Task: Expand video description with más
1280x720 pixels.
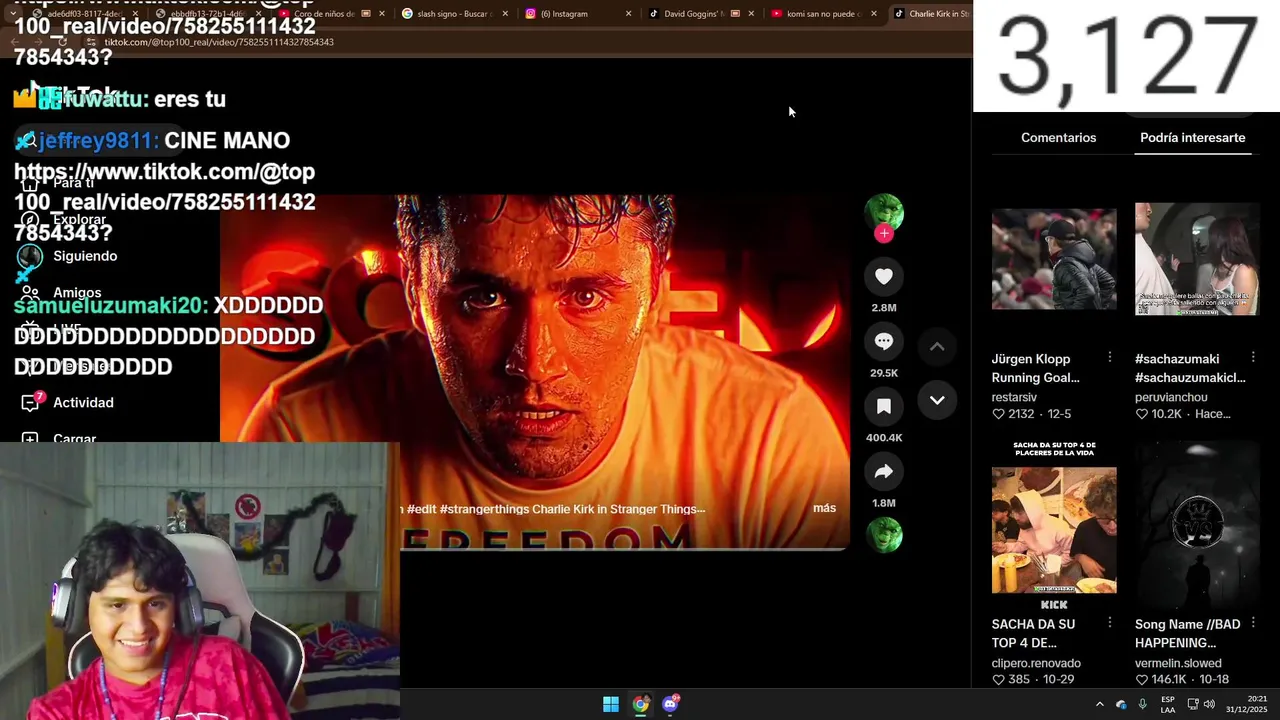Action: [x=824, y=508]
